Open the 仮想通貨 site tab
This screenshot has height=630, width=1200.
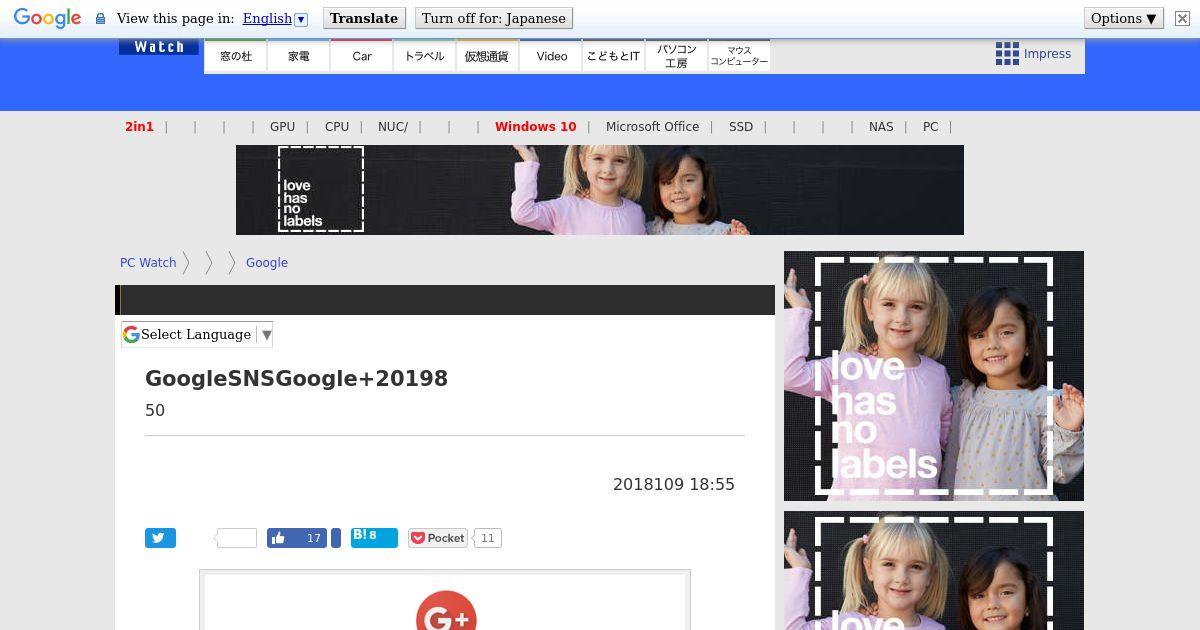487,56
